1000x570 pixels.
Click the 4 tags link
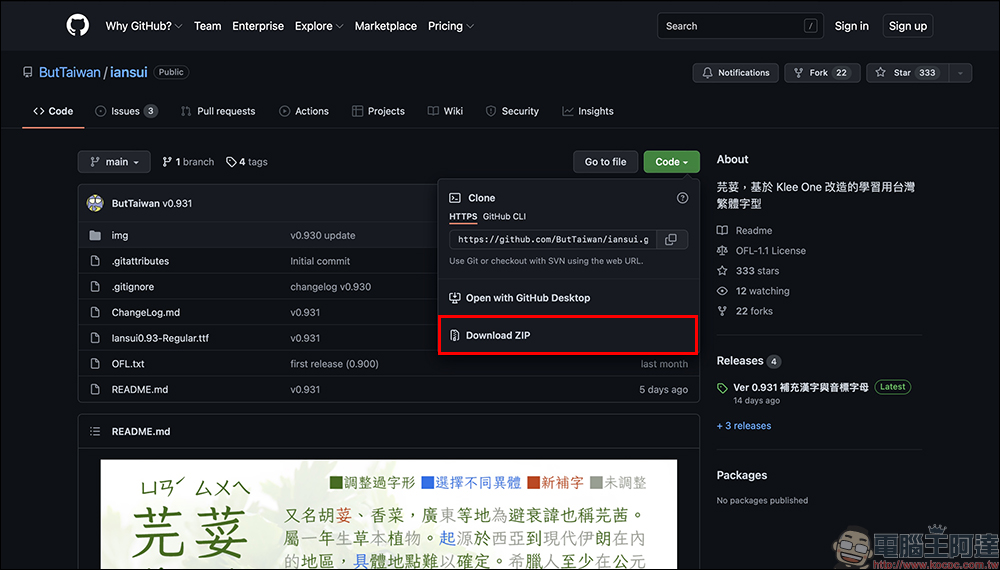(x=247, y=162)
